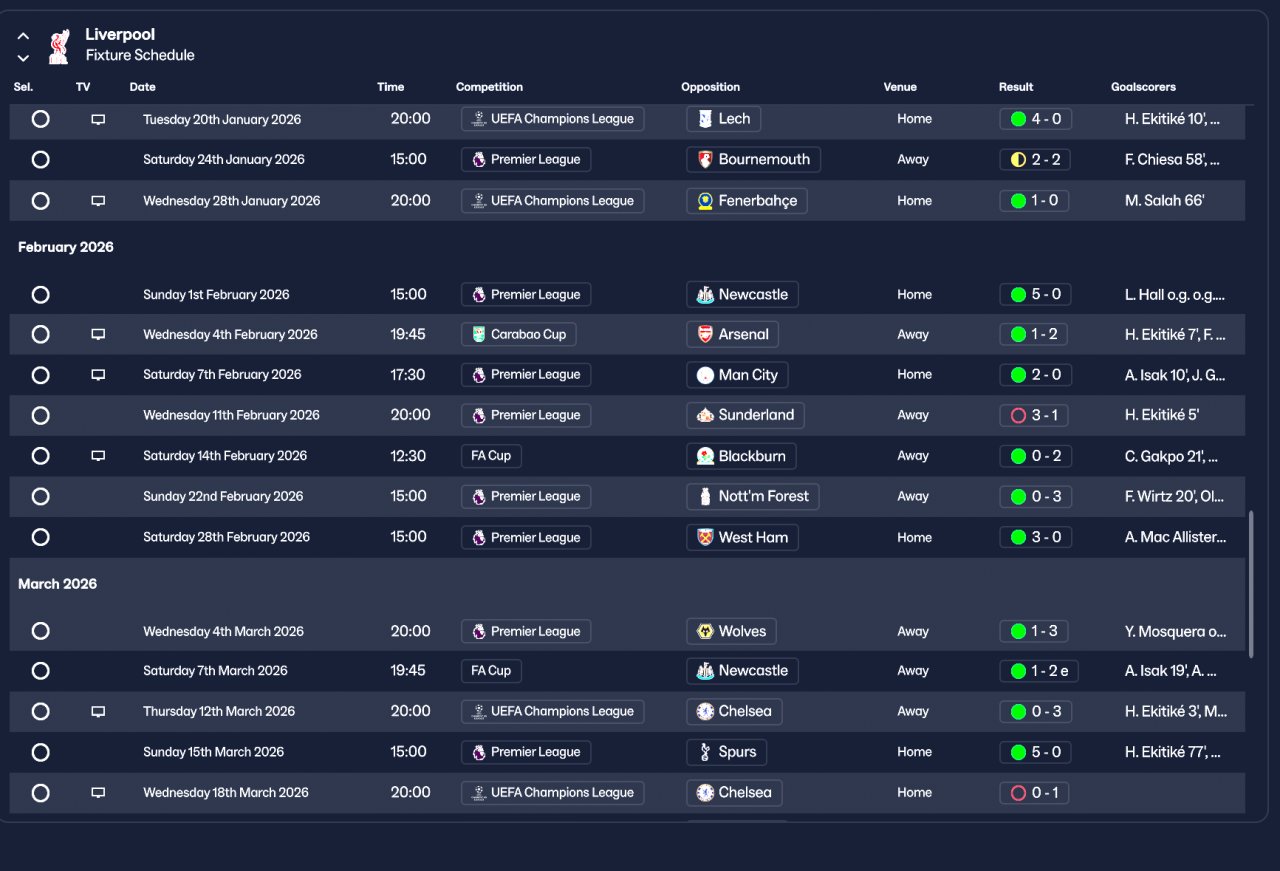Open the 0-1 result against Chelsea
Image resolution: width=1280 pixels, height=871 pixels.
1035,793
